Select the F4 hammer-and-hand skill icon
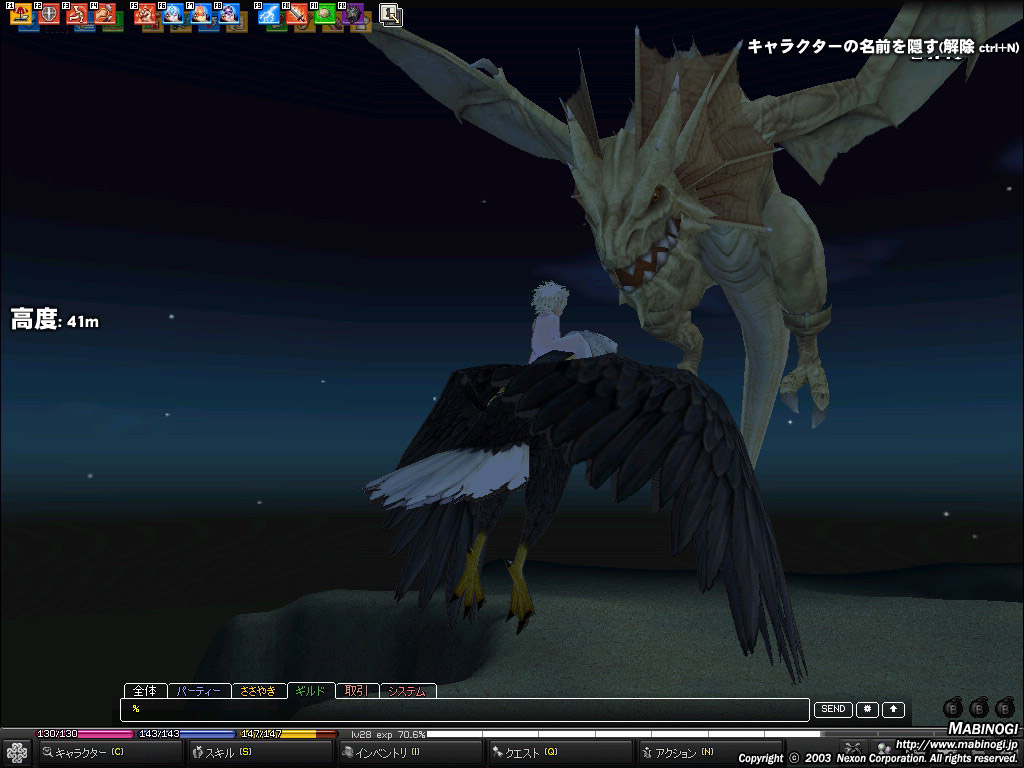The width and height of the screenshot is (1024, 768). click(105, 14)
